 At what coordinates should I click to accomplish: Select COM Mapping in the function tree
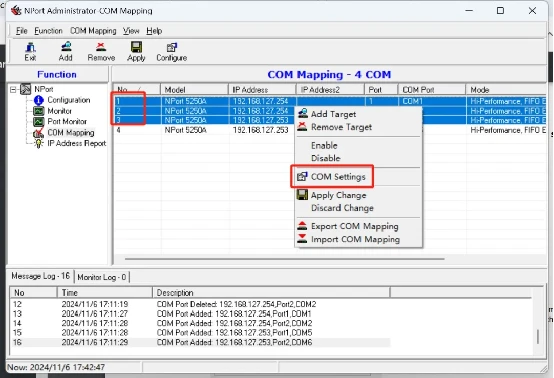coord(71,133)
